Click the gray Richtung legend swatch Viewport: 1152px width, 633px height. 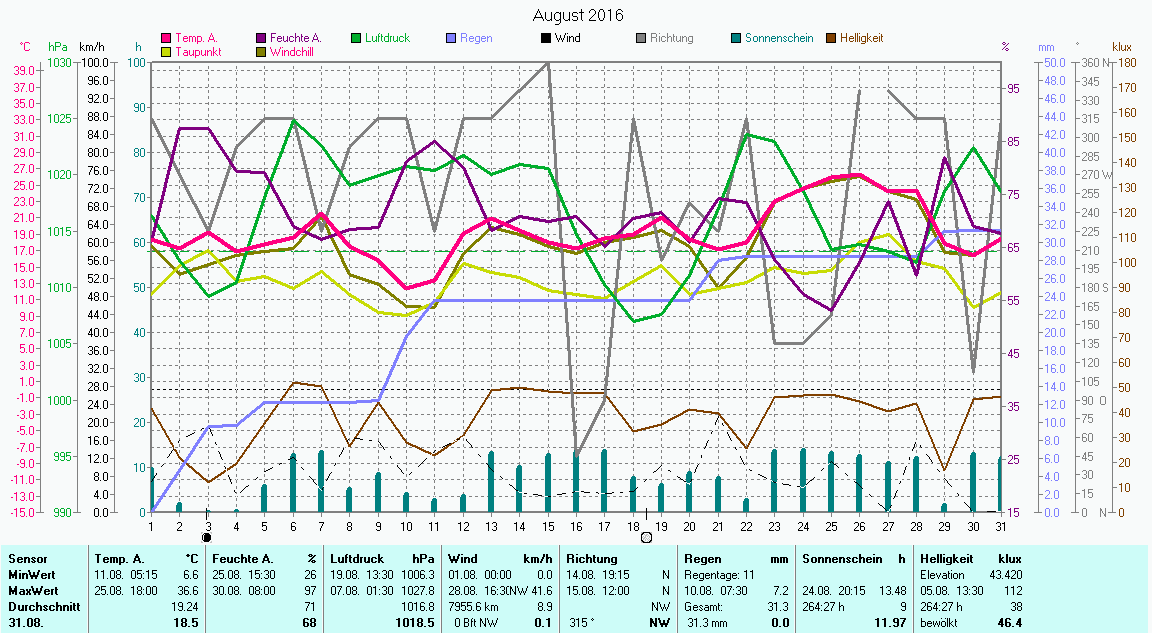(641, 38)
